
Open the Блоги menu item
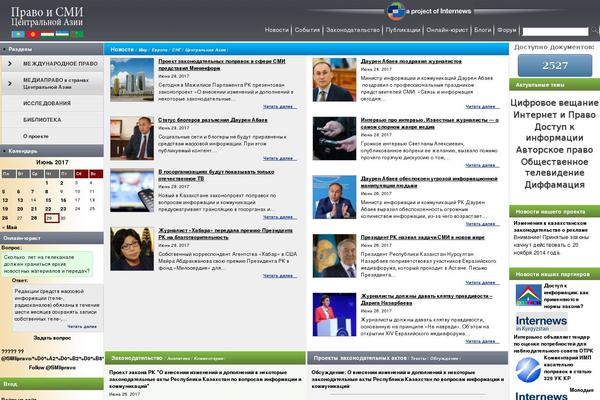click(x=482, y=30)
